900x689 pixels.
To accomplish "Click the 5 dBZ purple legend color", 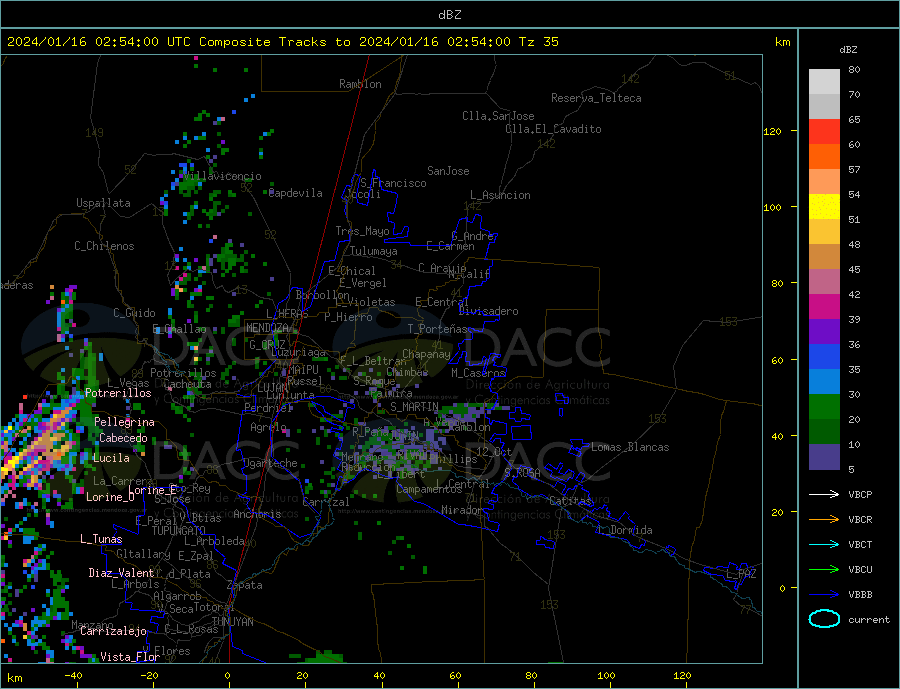I will pos(824,457).
